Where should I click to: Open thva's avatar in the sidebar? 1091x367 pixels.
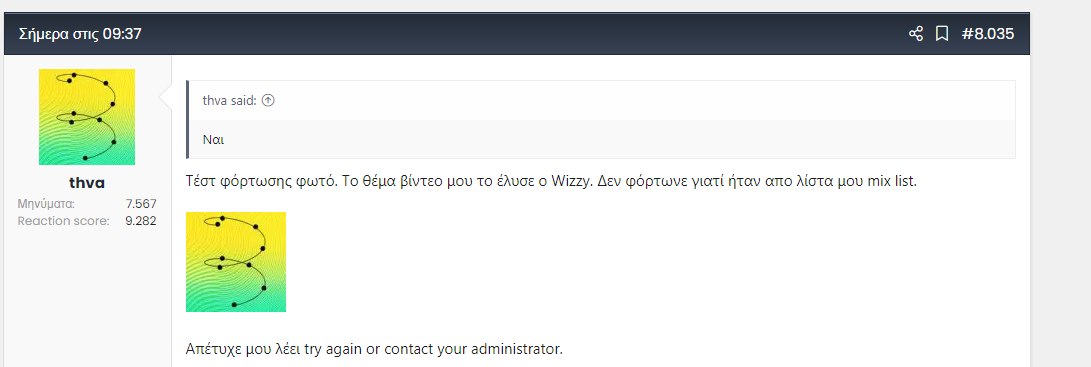click(87, 117)
